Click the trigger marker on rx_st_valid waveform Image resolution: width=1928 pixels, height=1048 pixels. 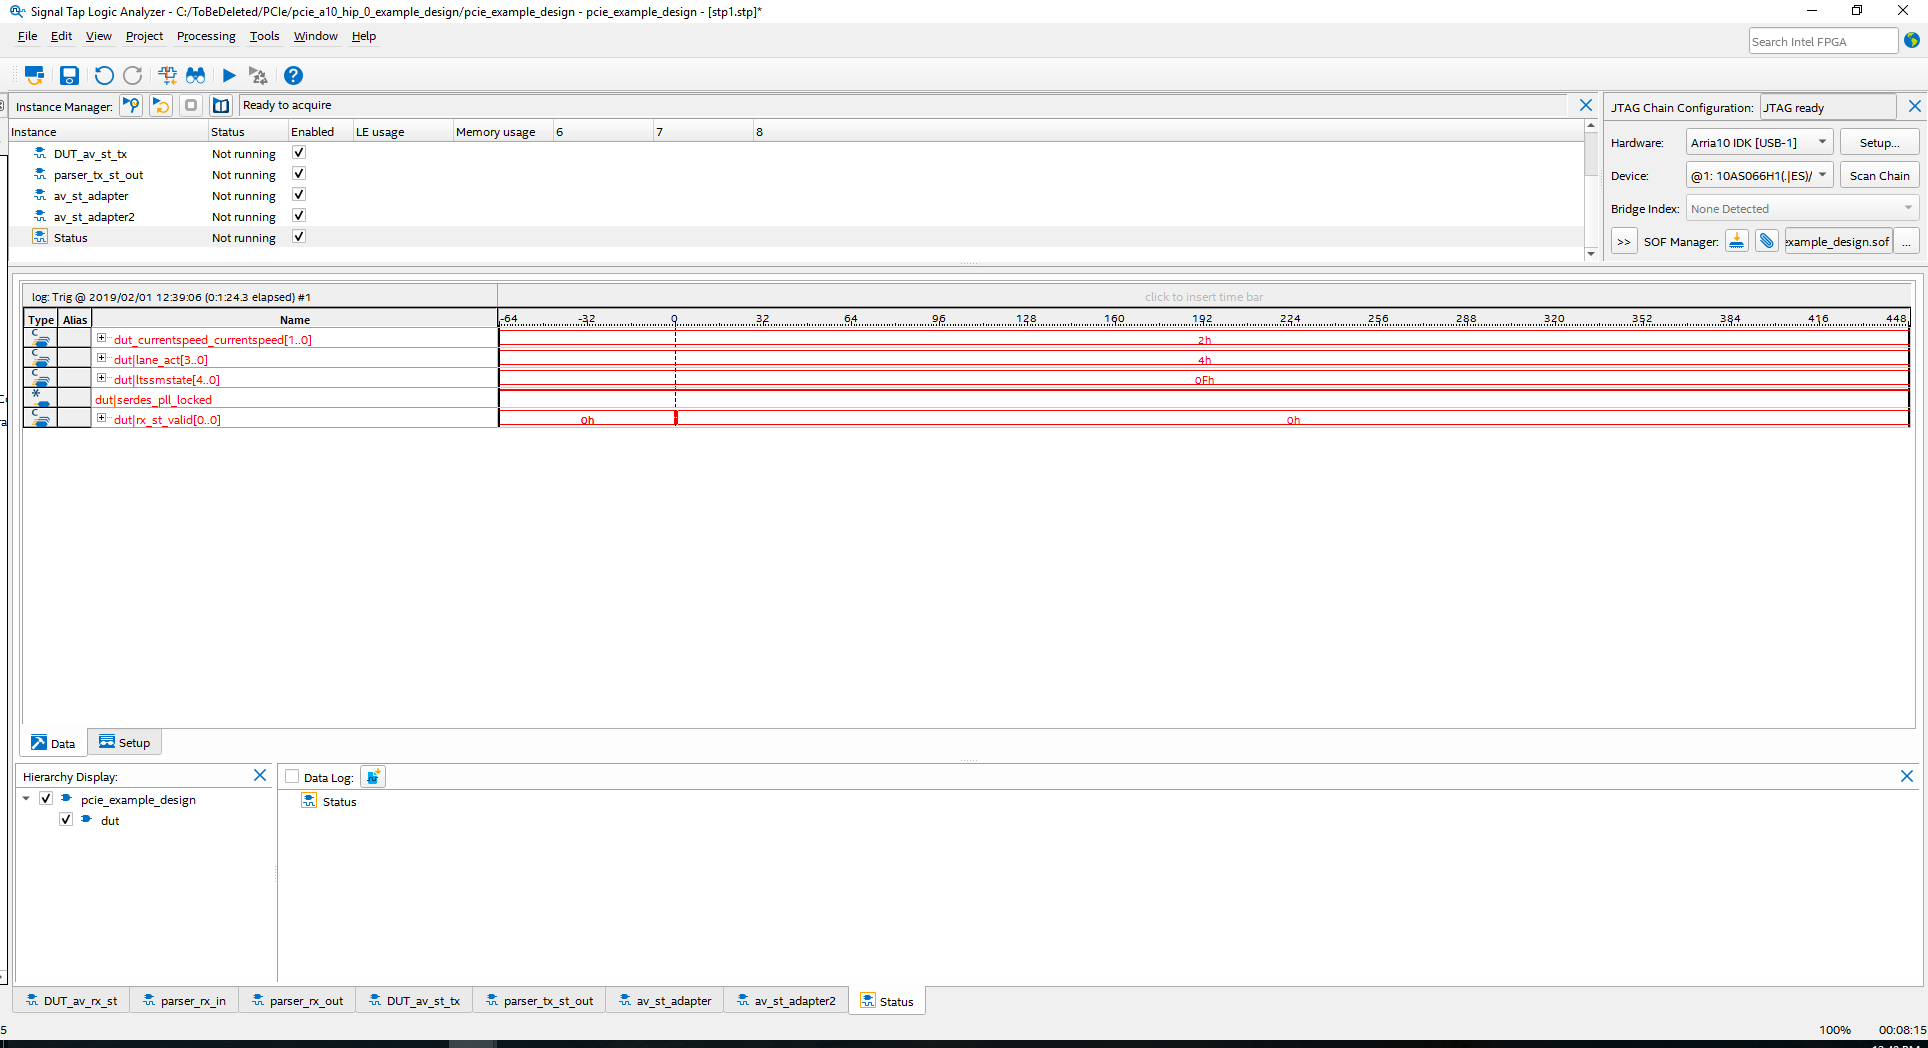[x=676, y=418]
